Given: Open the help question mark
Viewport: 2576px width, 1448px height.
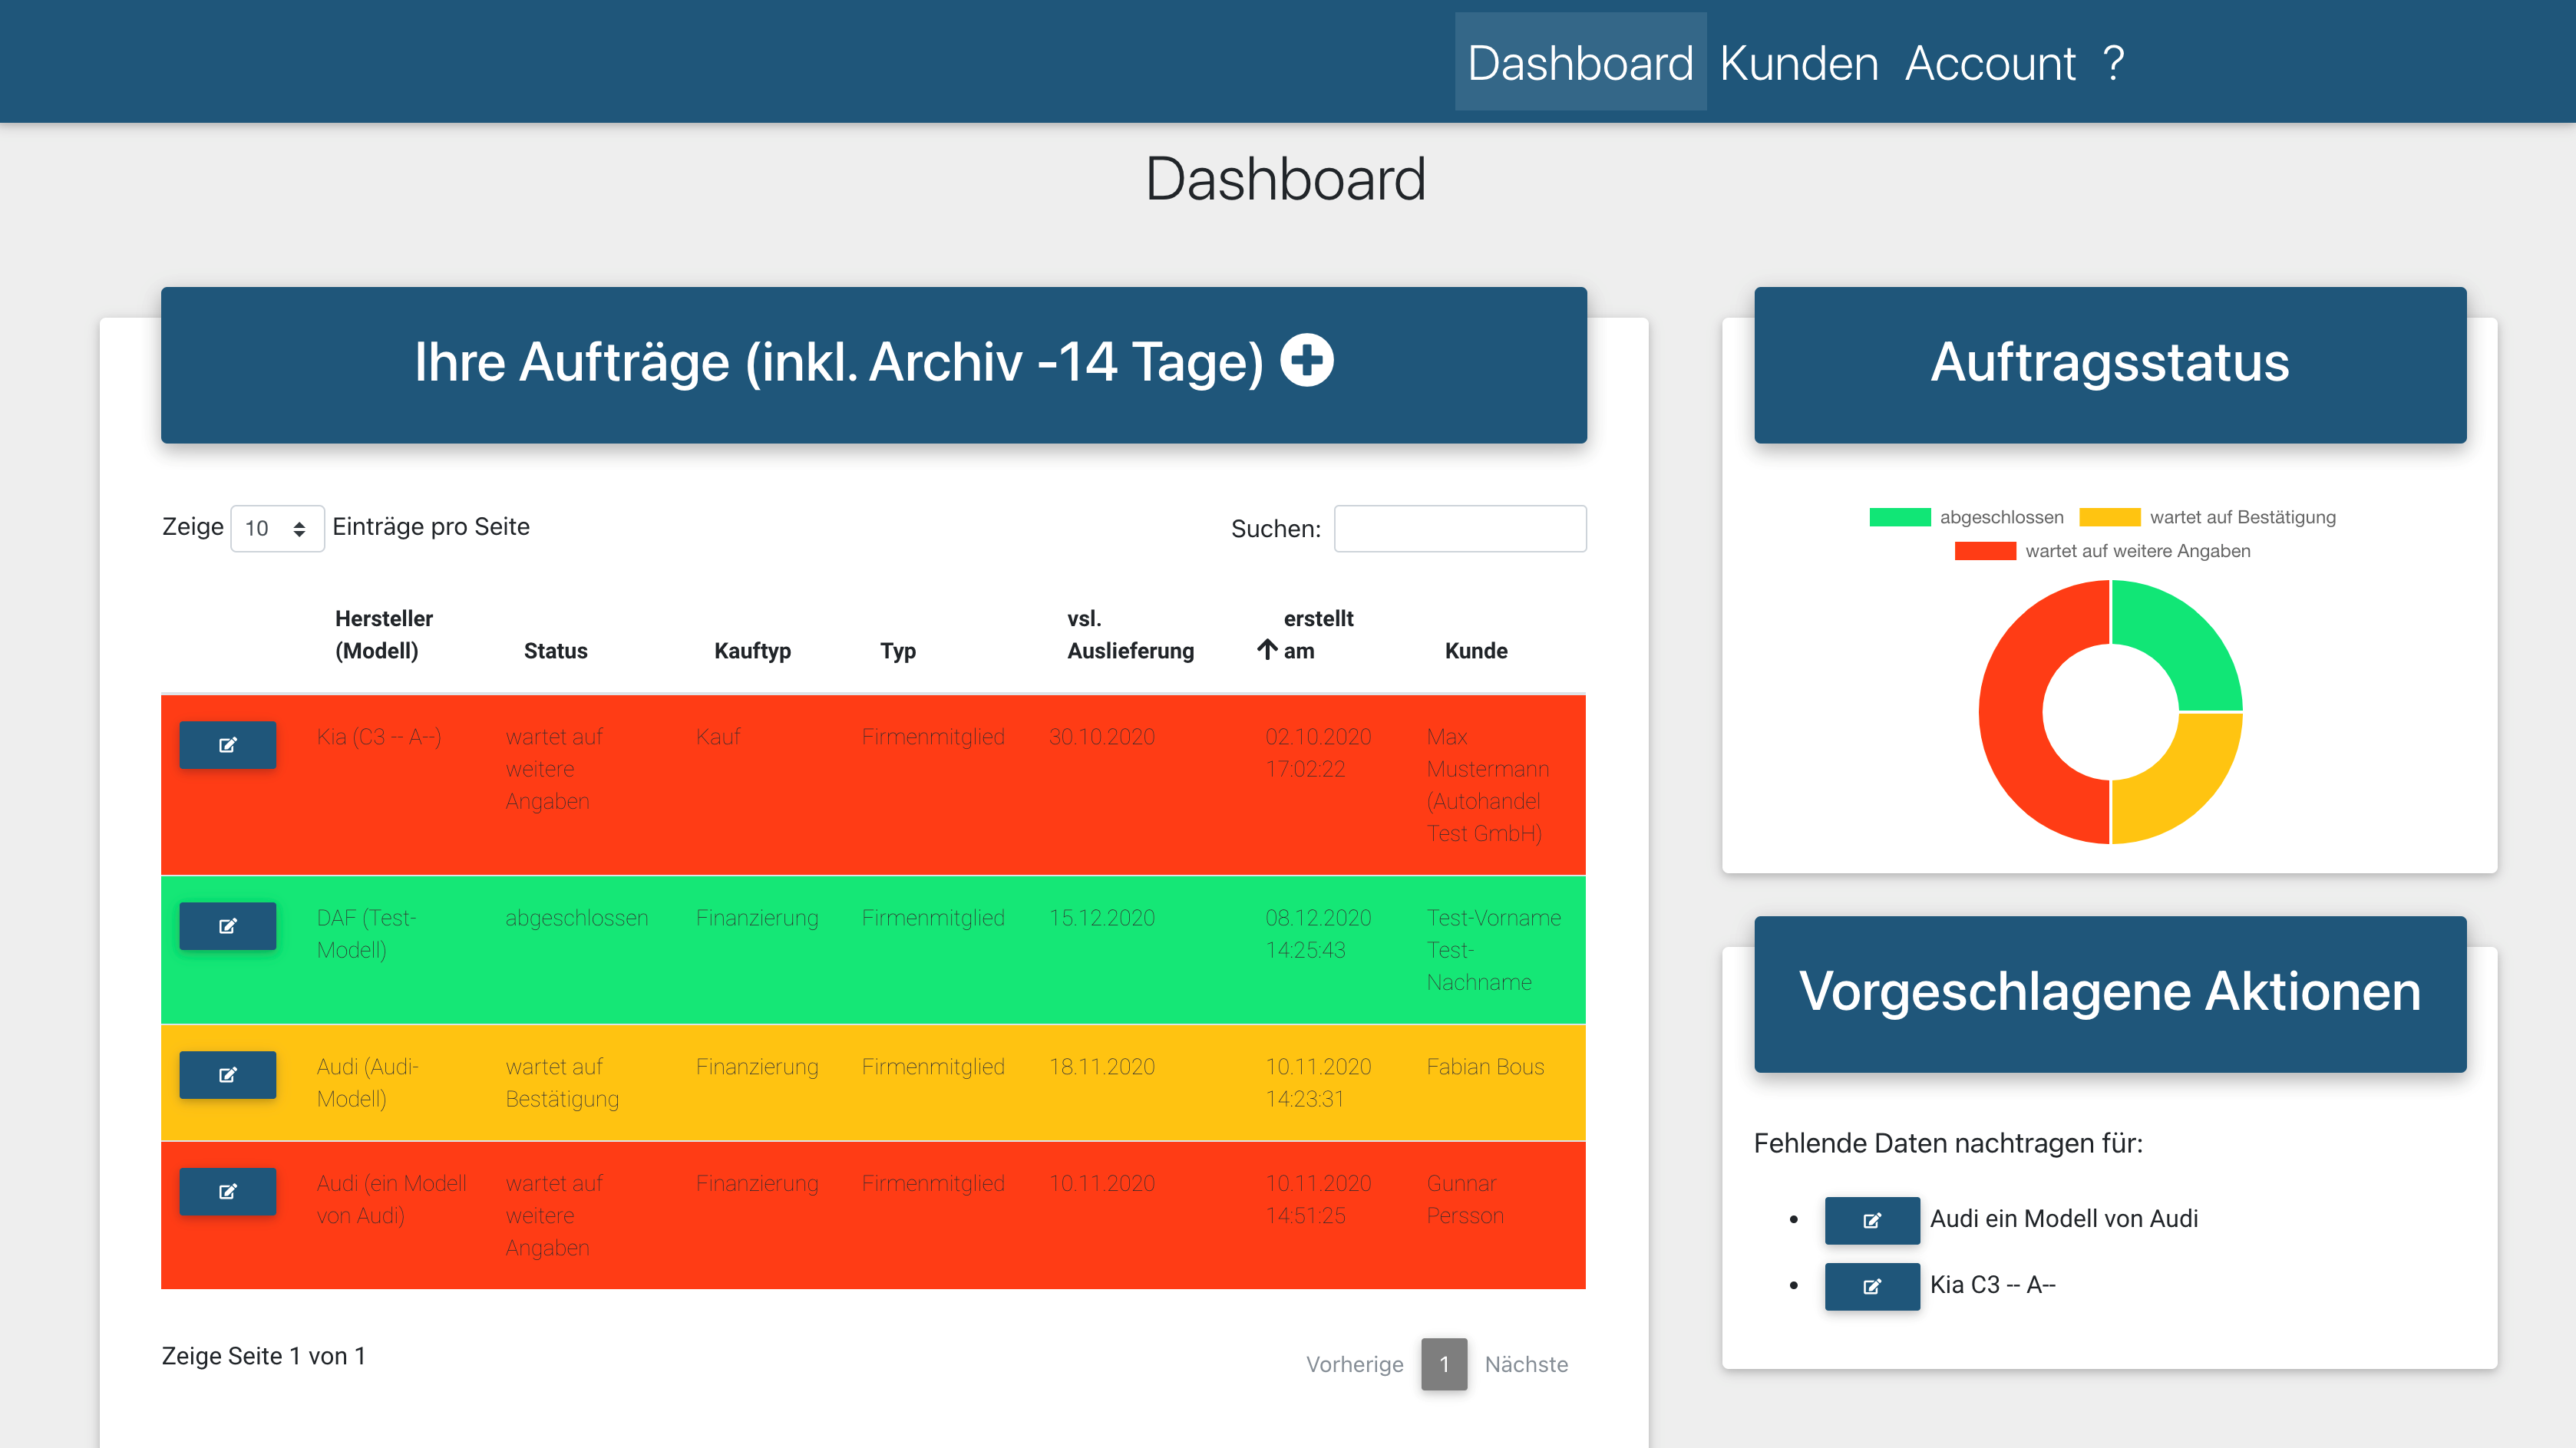Looking at the screenshot, I should [2113, 63].
